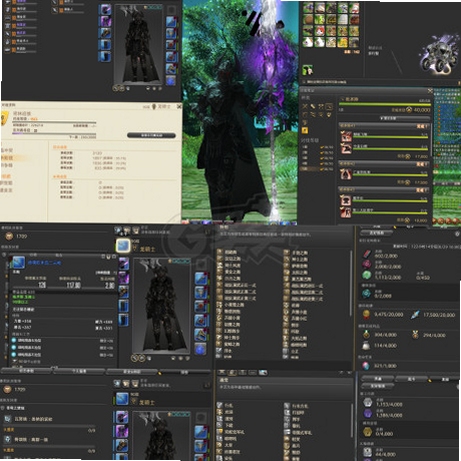The width and height of the screenshot is (461, 461).
Task: Collapse the second entry group header in the log
Action: pyautogui.click(x=384, y=164)
